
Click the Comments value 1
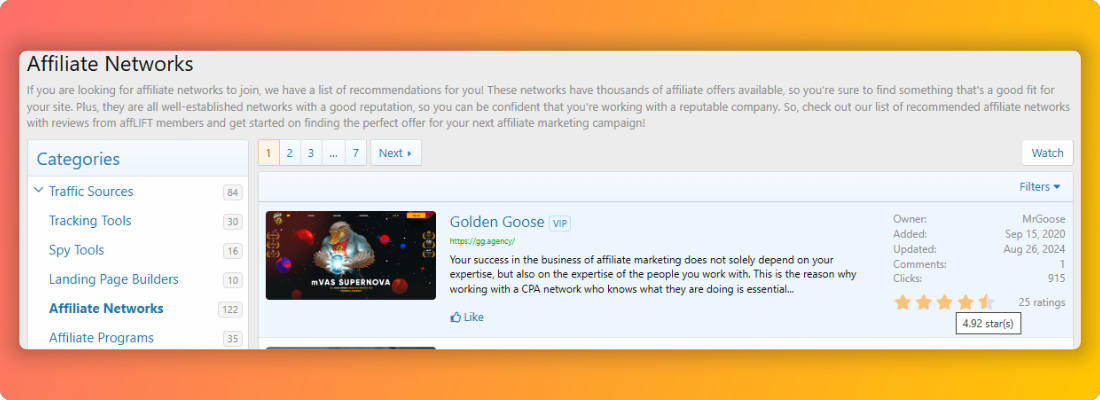(x=1062, y=264)
